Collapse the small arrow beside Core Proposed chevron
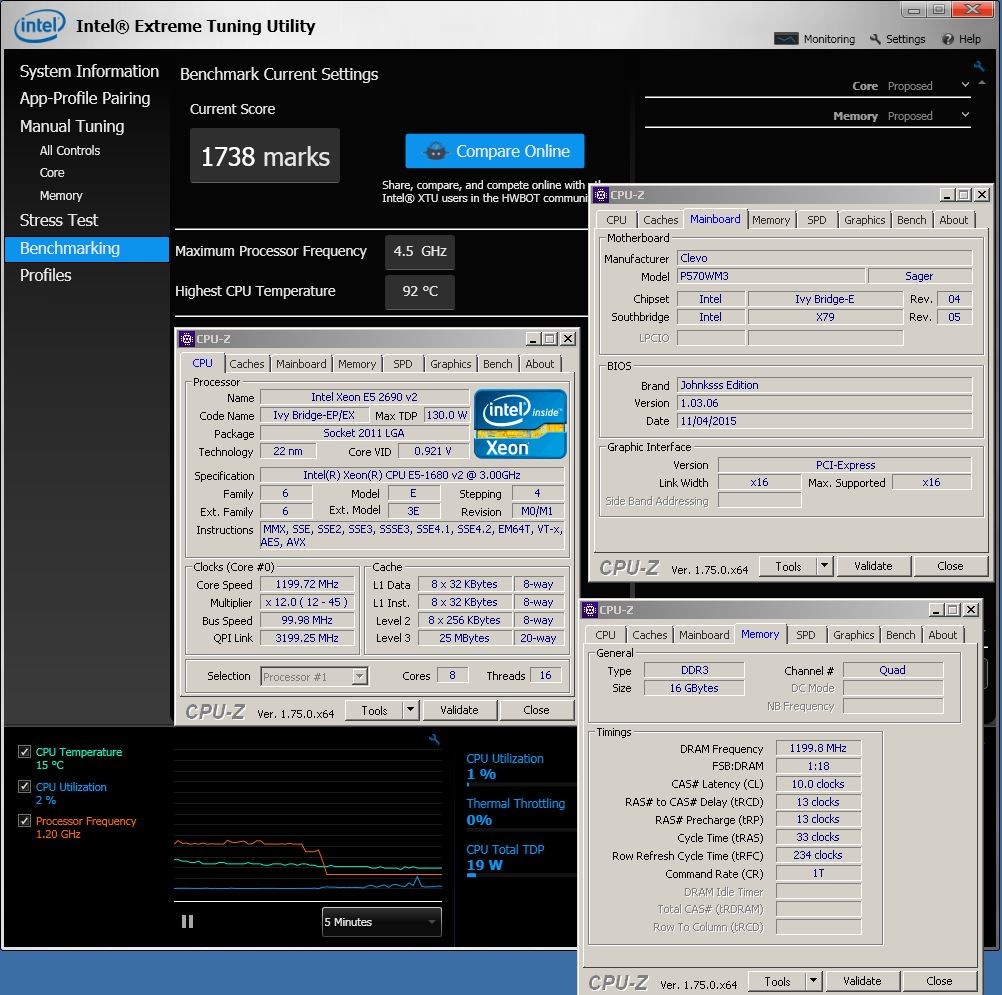 tap(982, 83)
